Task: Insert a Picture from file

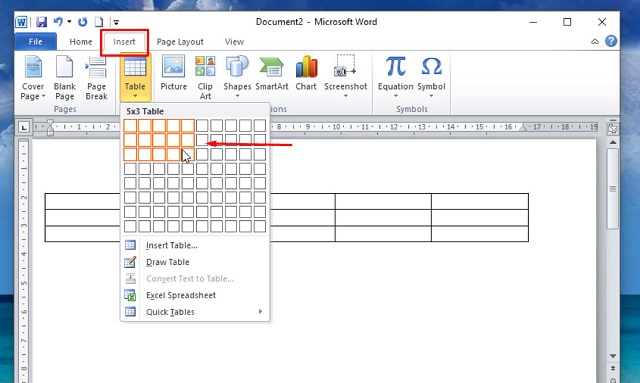Action: point(173,73)
